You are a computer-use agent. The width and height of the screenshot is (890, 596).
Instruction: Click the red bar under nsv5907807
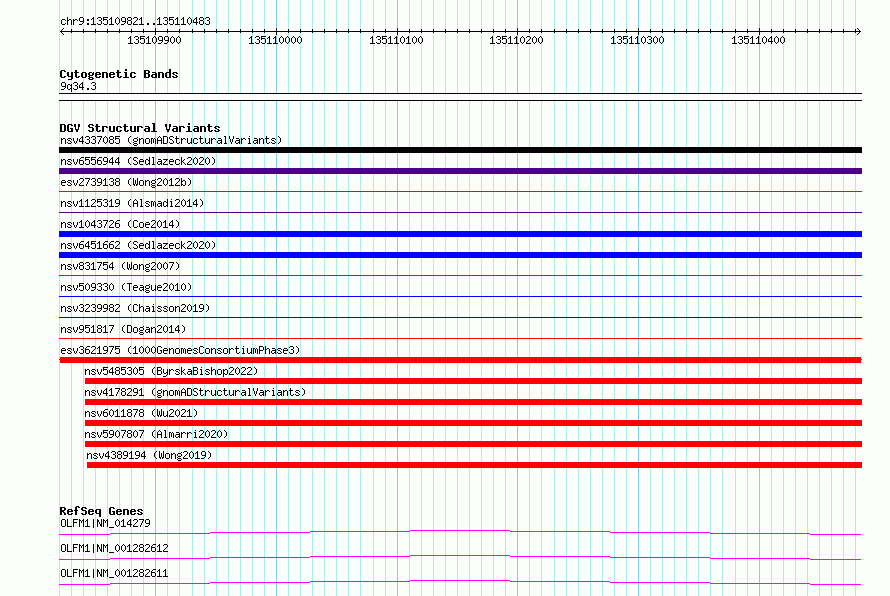[473, 444]
